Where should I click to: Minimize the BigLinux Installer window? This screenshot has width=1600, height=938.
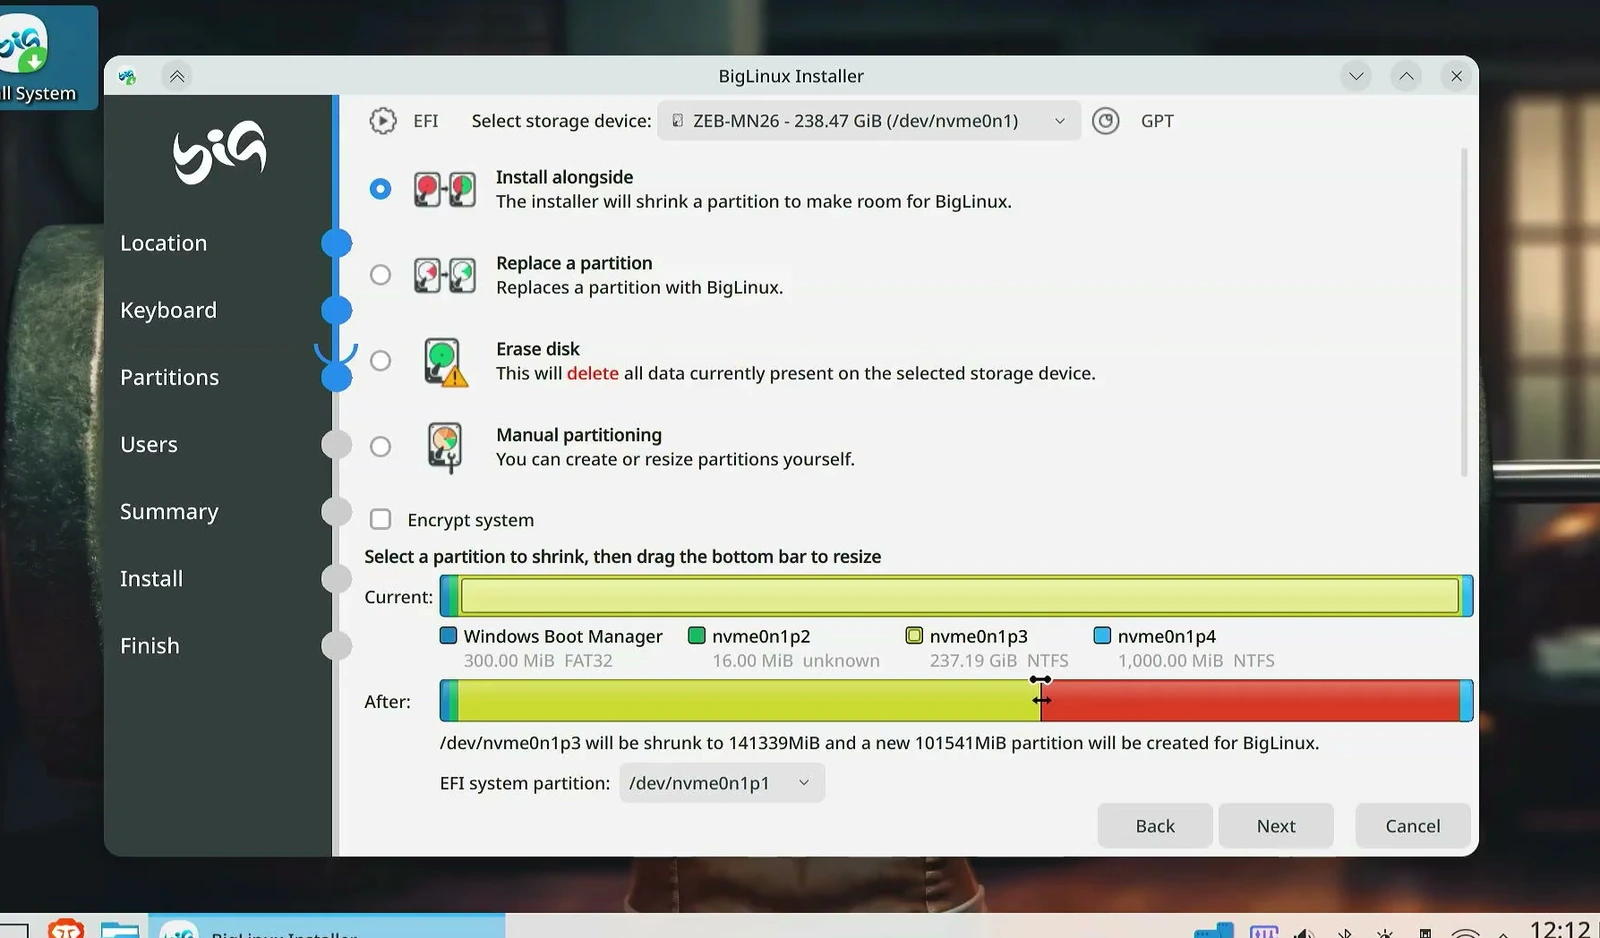[1356, 76]
